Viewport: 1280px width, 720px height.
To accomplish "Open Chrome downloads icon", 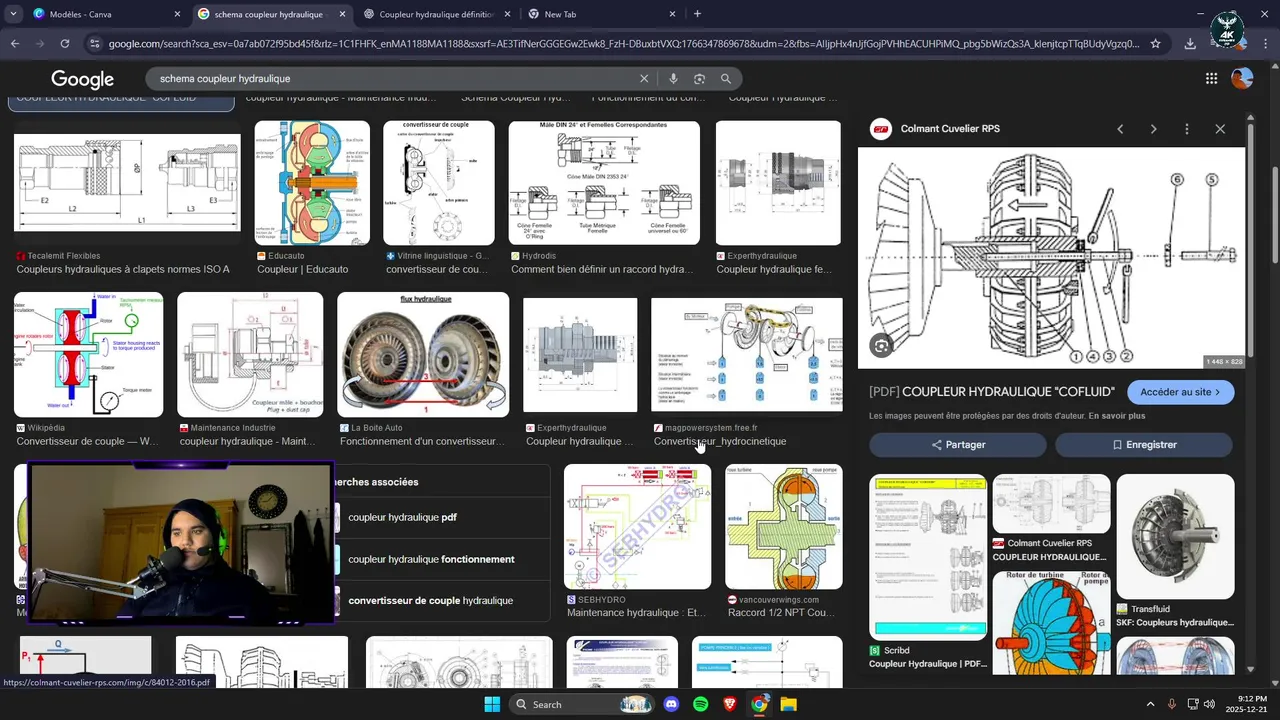I will point(1190,44).
